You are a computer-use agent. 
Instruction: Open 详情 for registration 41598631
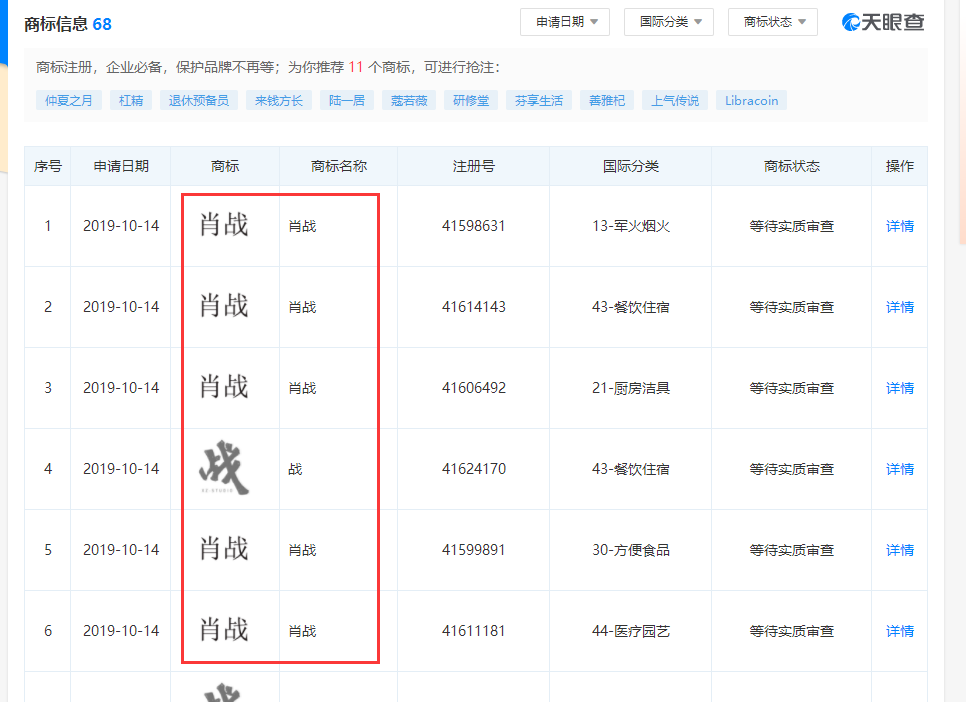[x=899, y=226]
